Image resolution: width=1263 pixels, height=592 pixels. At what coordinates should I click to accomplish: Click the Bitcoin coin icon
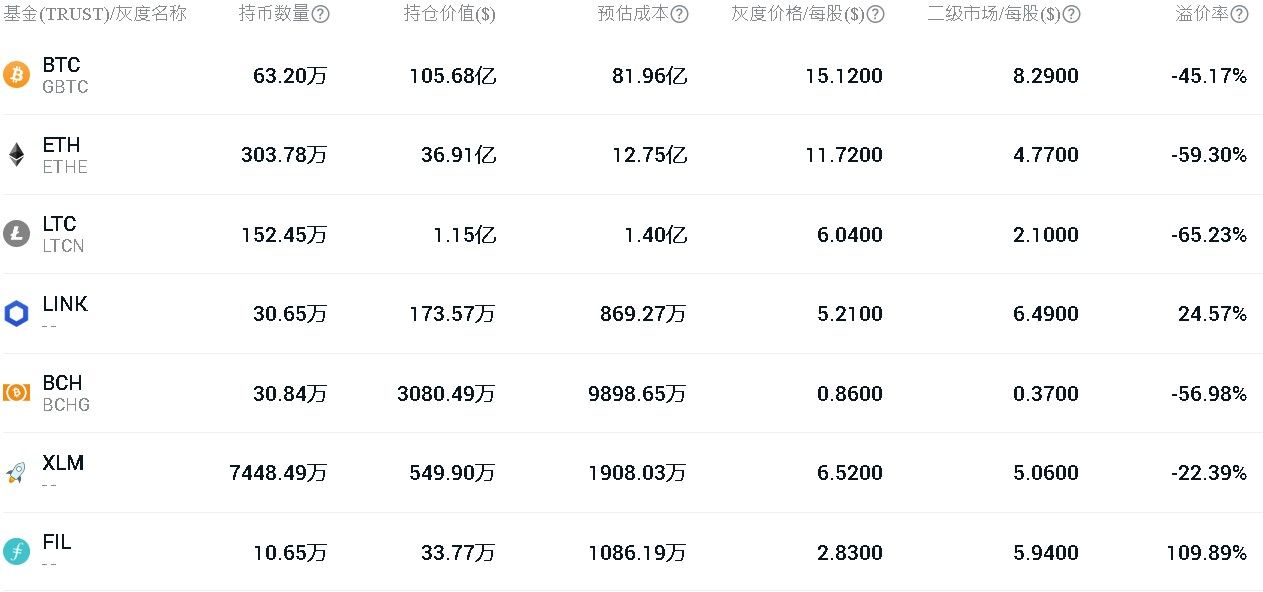coord(17,75)
